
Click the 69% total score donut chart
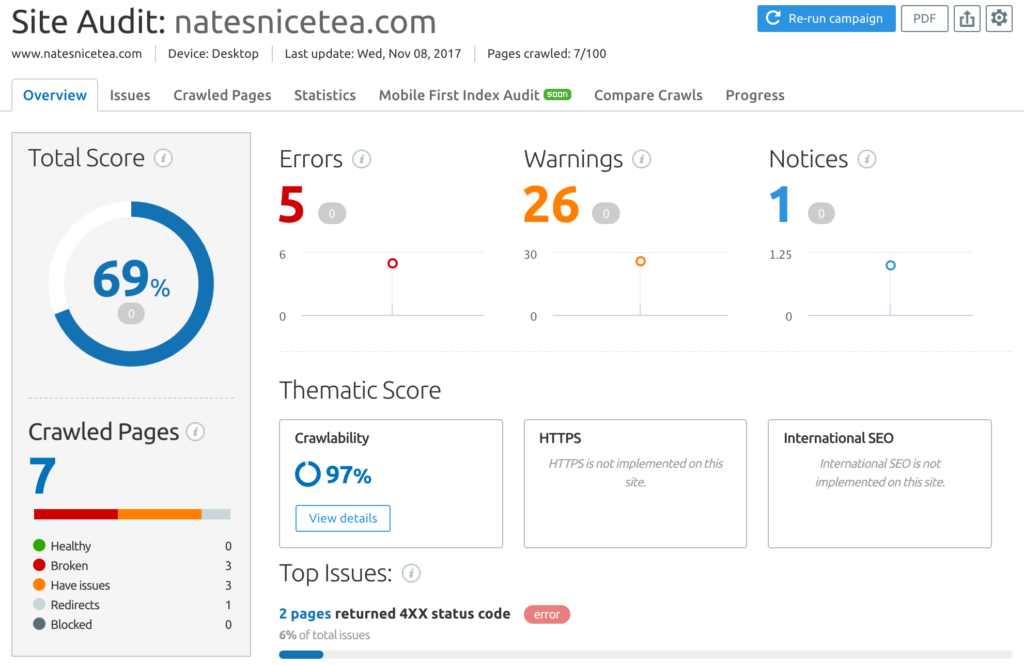click(131, 284)
